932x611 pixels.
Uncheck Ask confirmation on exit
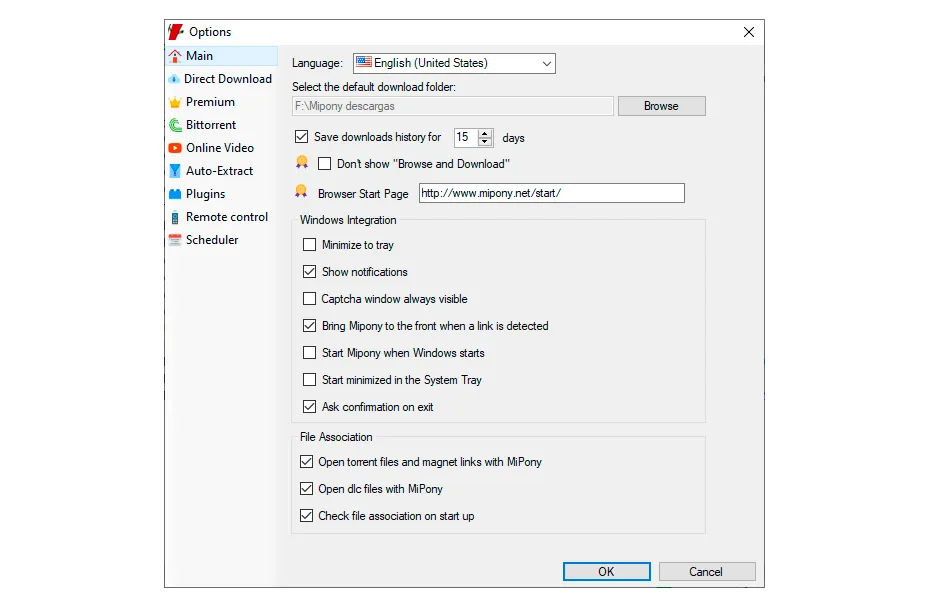(x=309, y=407)
